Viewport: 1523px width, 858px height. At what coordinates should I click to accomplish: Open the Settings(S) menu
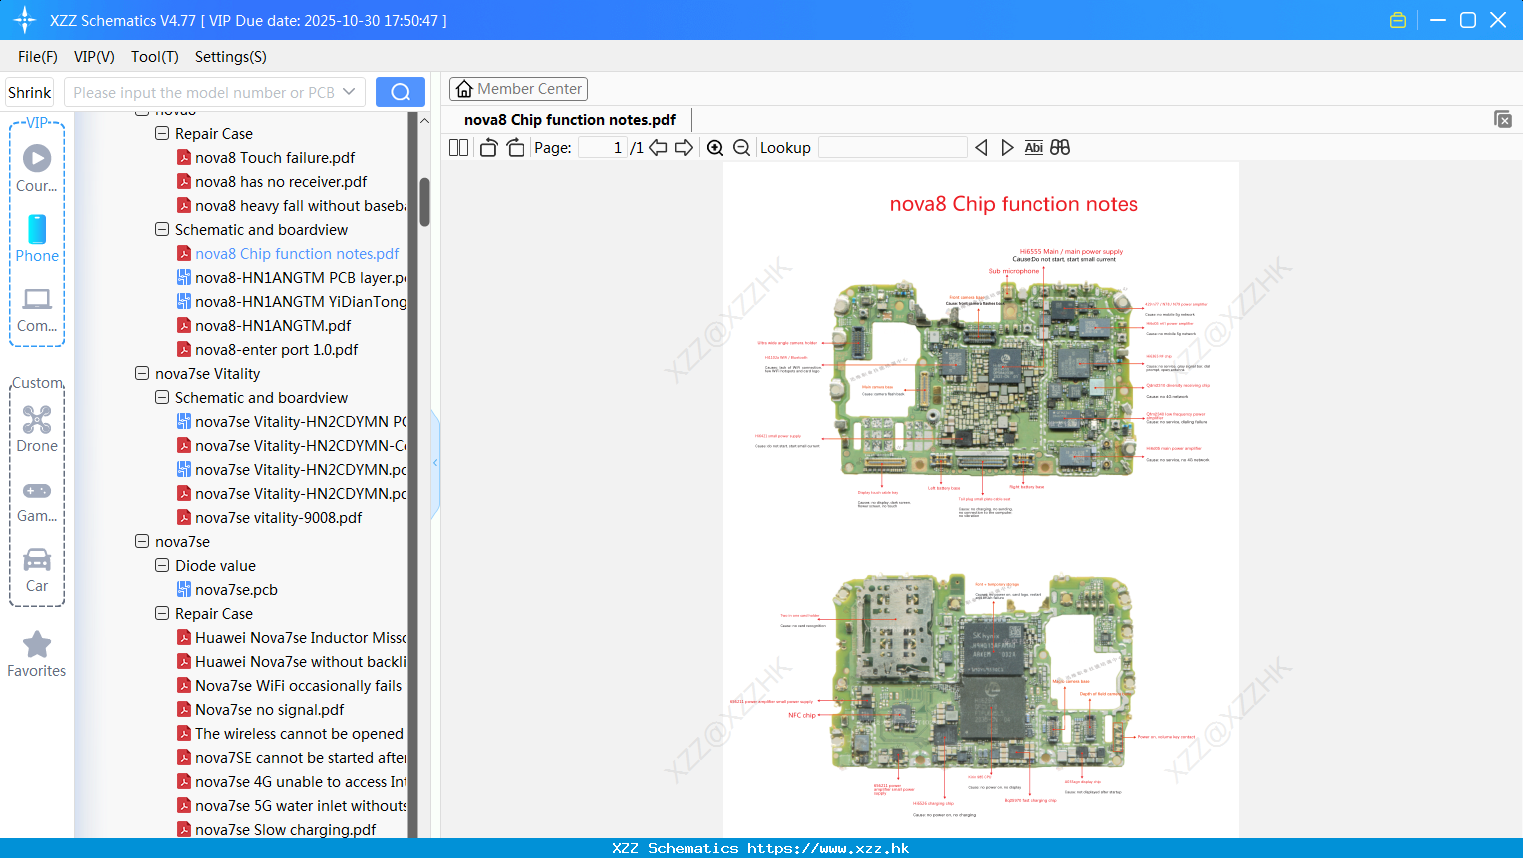tap(231, 57)
